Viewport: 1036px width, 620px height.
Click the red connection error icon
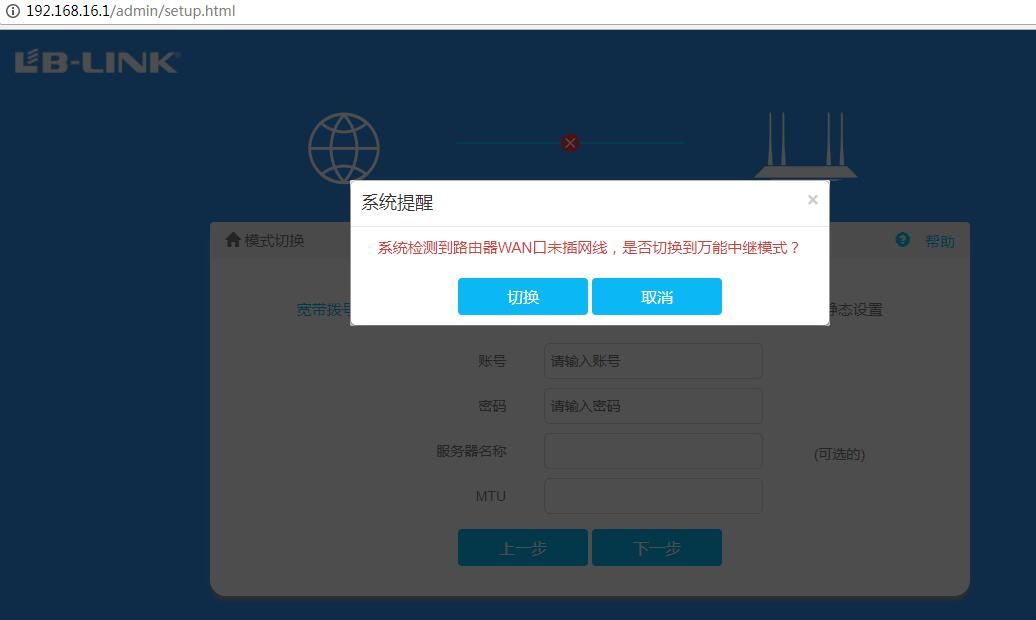[570, 143]
